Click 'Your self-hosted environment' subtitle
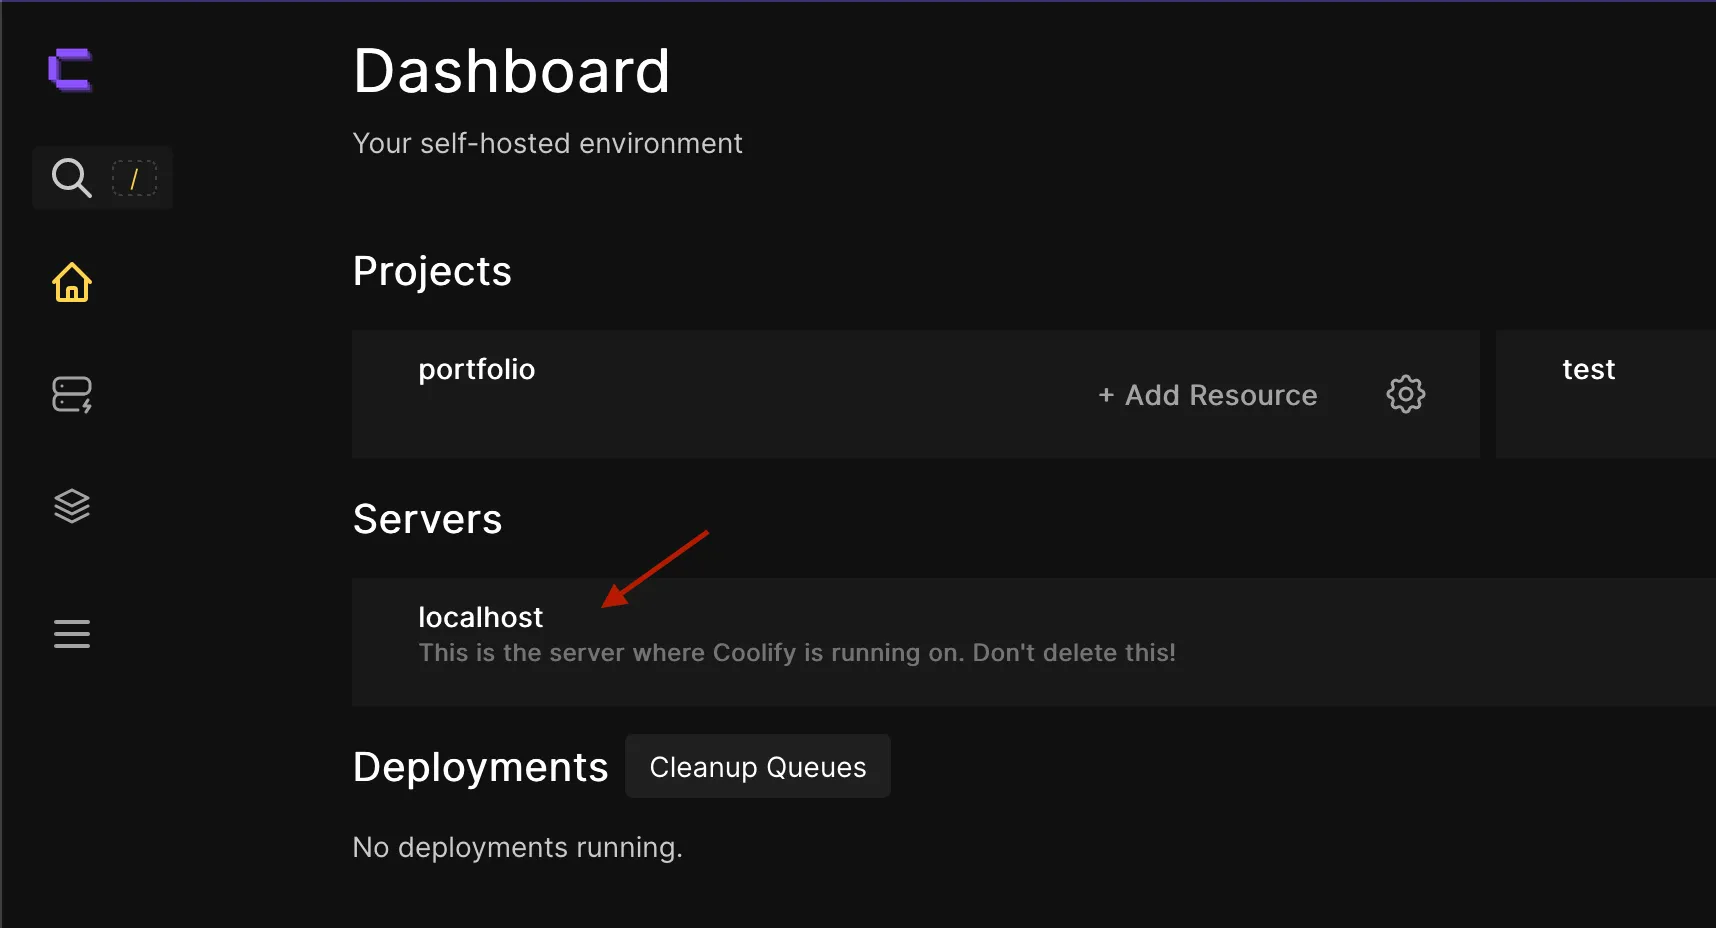1716x928 pixels. pos(548,144)
